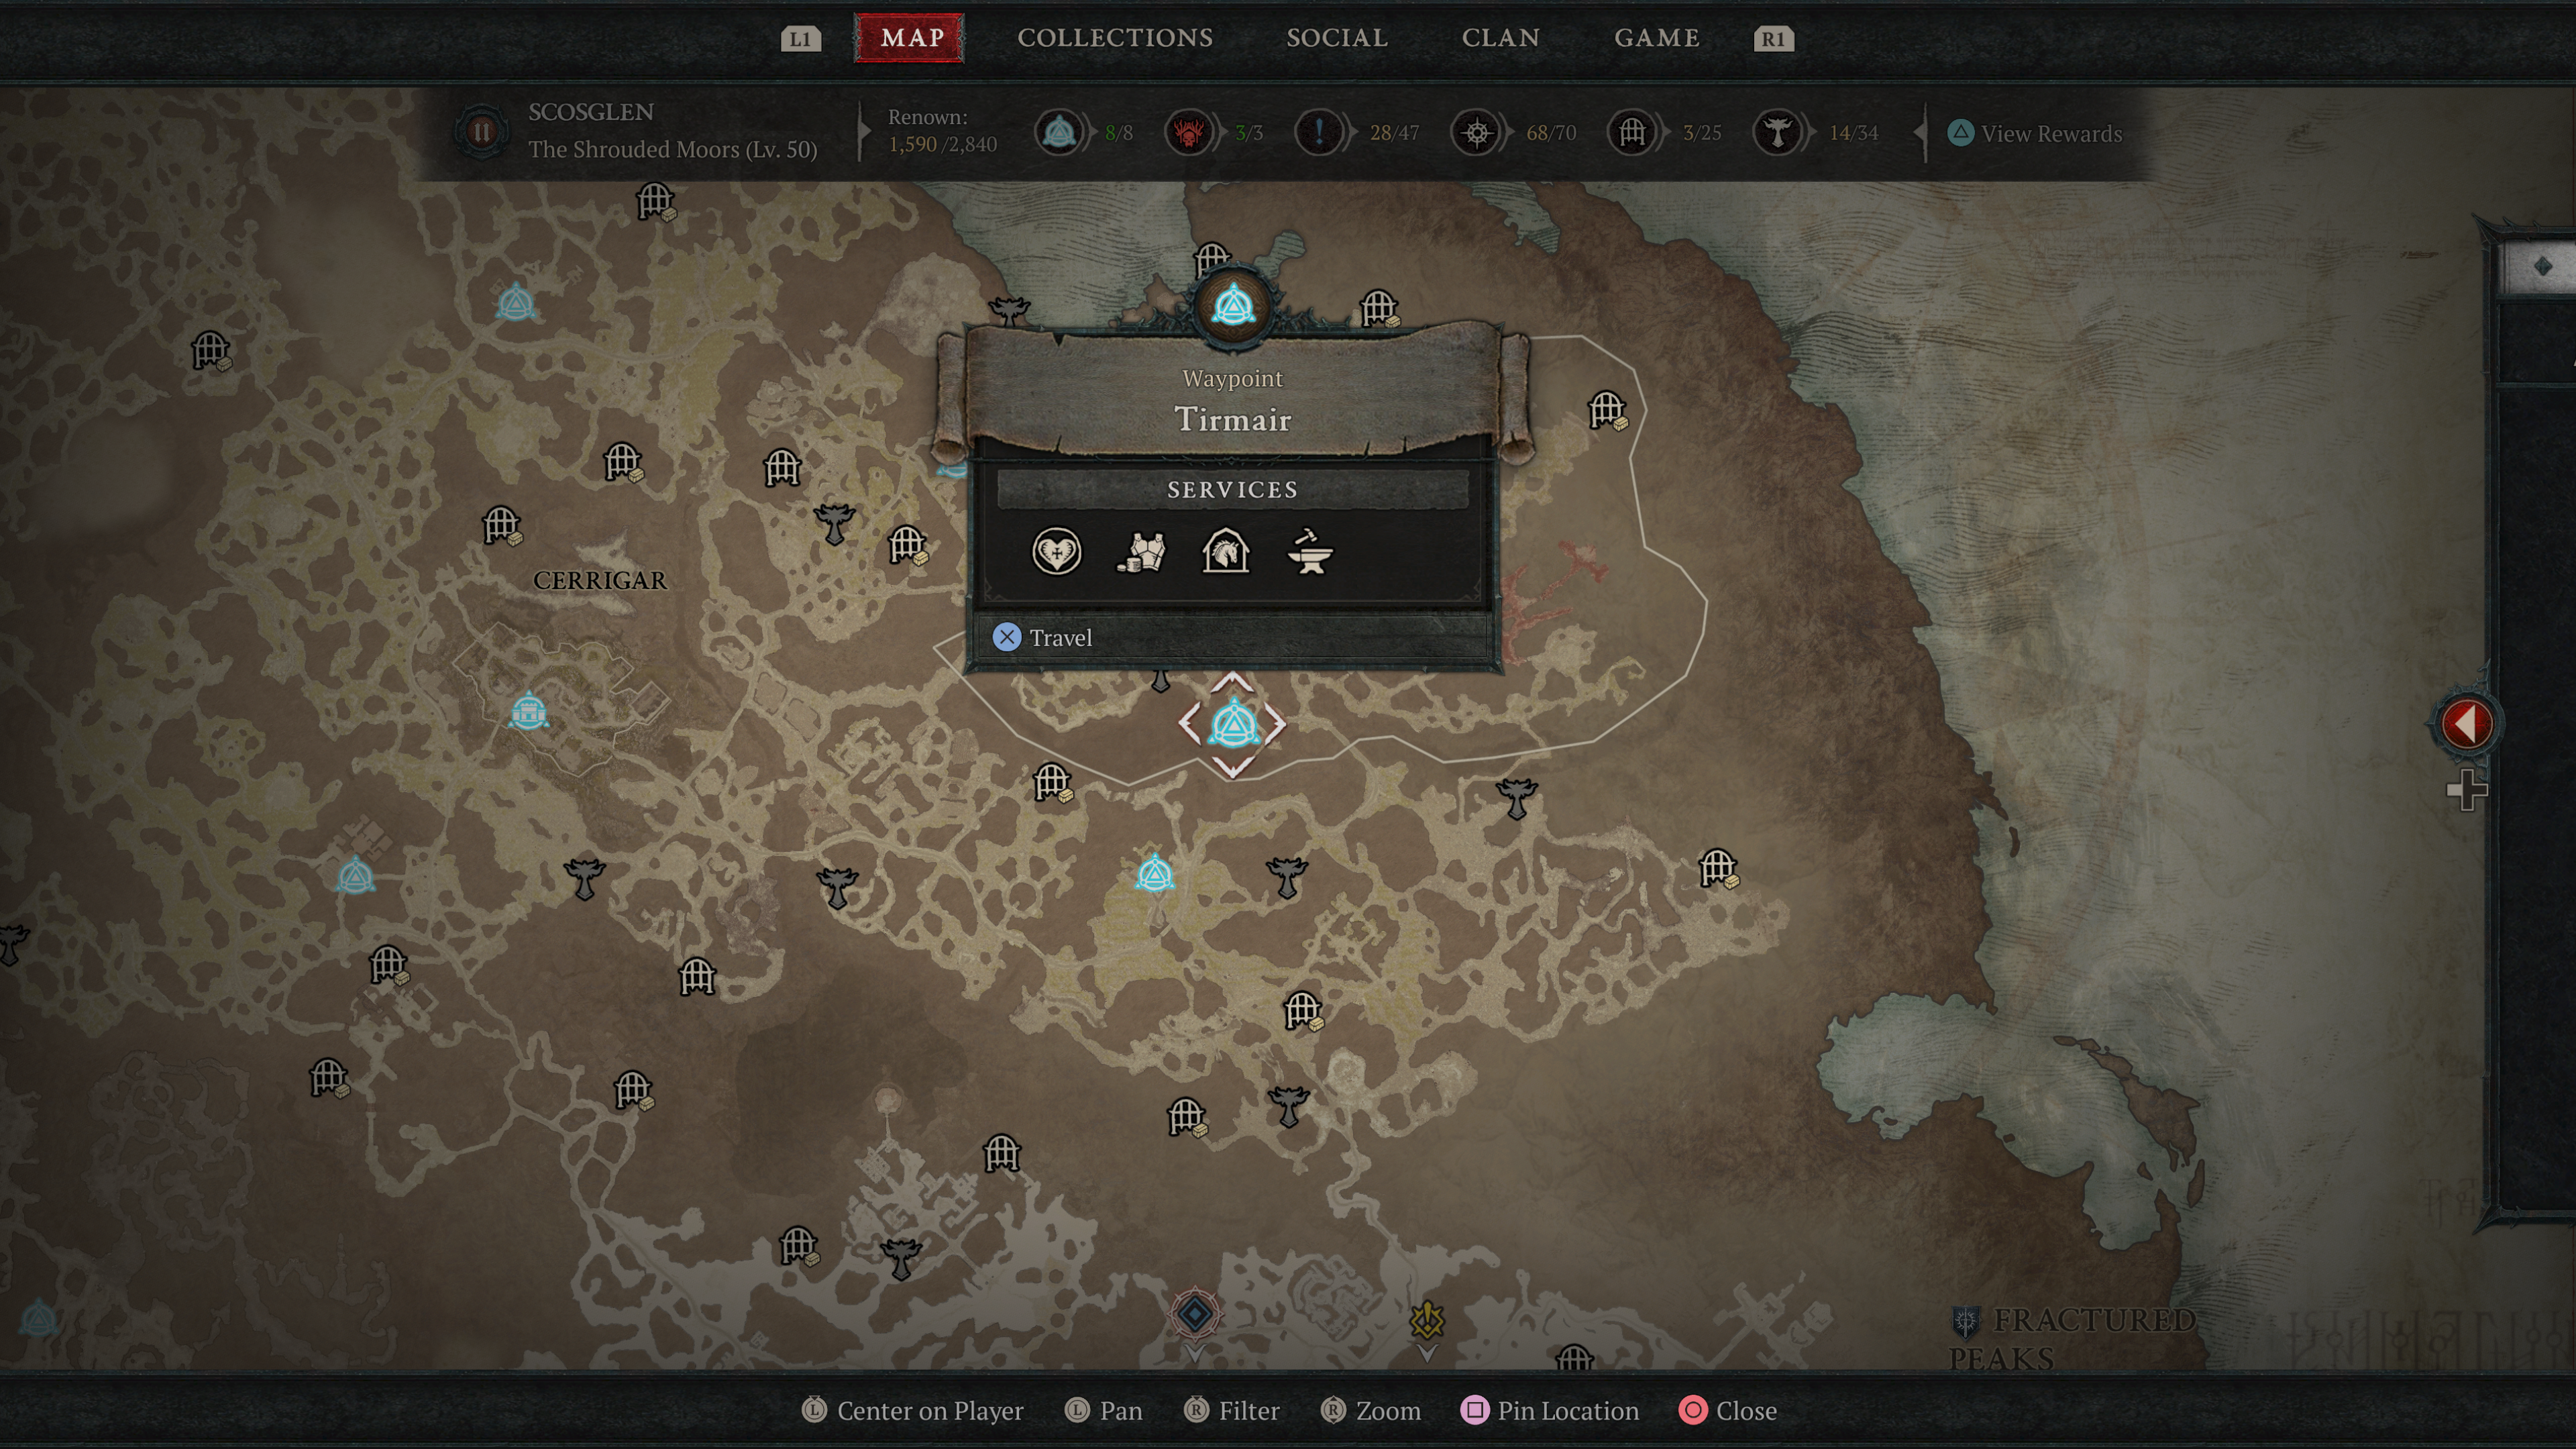Select the COLLECTIONS tab

point(1115,37)
